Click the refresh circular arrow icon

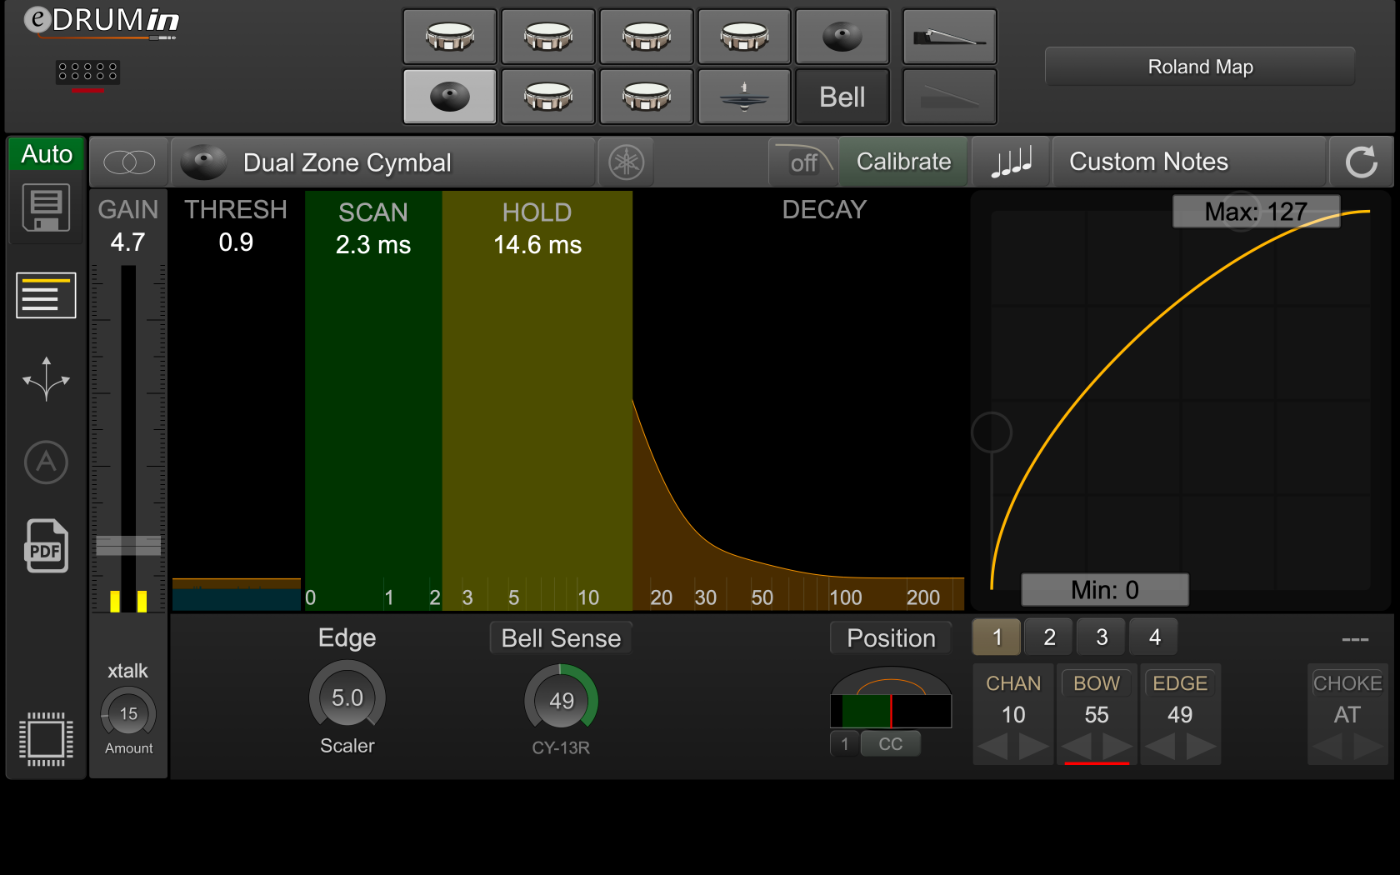click(x=1361, y=162)
